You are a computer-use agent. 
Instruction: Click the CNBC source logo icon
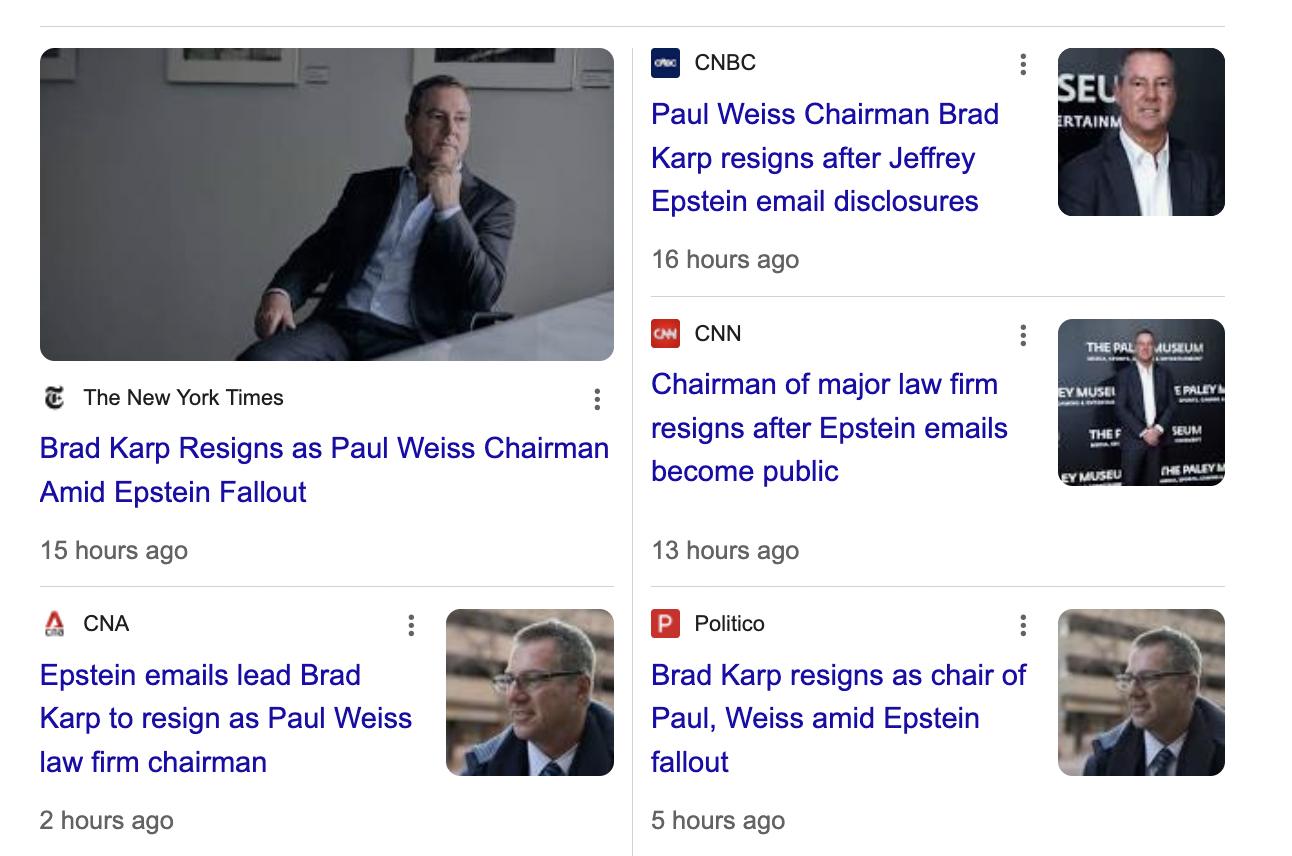click(x=665, y=63)
